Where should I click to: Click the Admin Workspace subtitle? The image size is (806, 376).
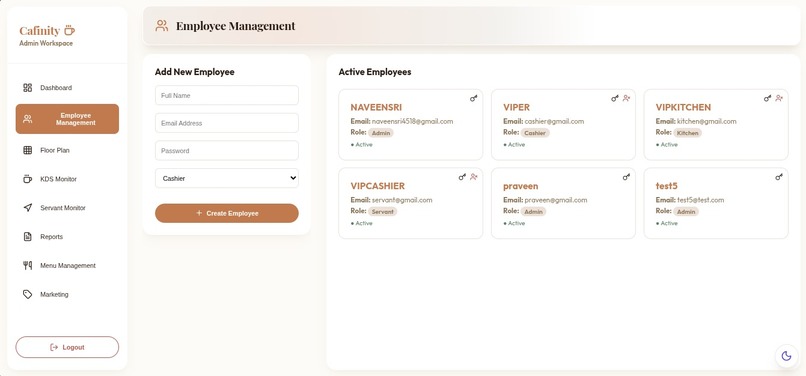(46, 44)
